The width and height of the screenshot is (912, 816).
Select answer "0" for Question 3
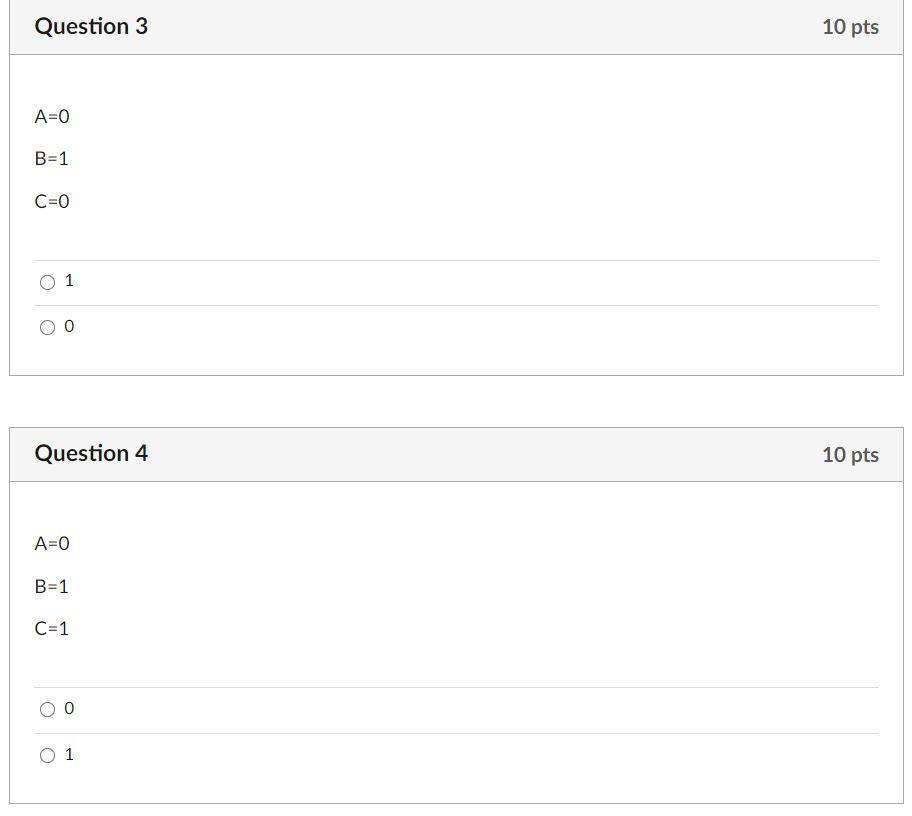click(x=47, y=326)
